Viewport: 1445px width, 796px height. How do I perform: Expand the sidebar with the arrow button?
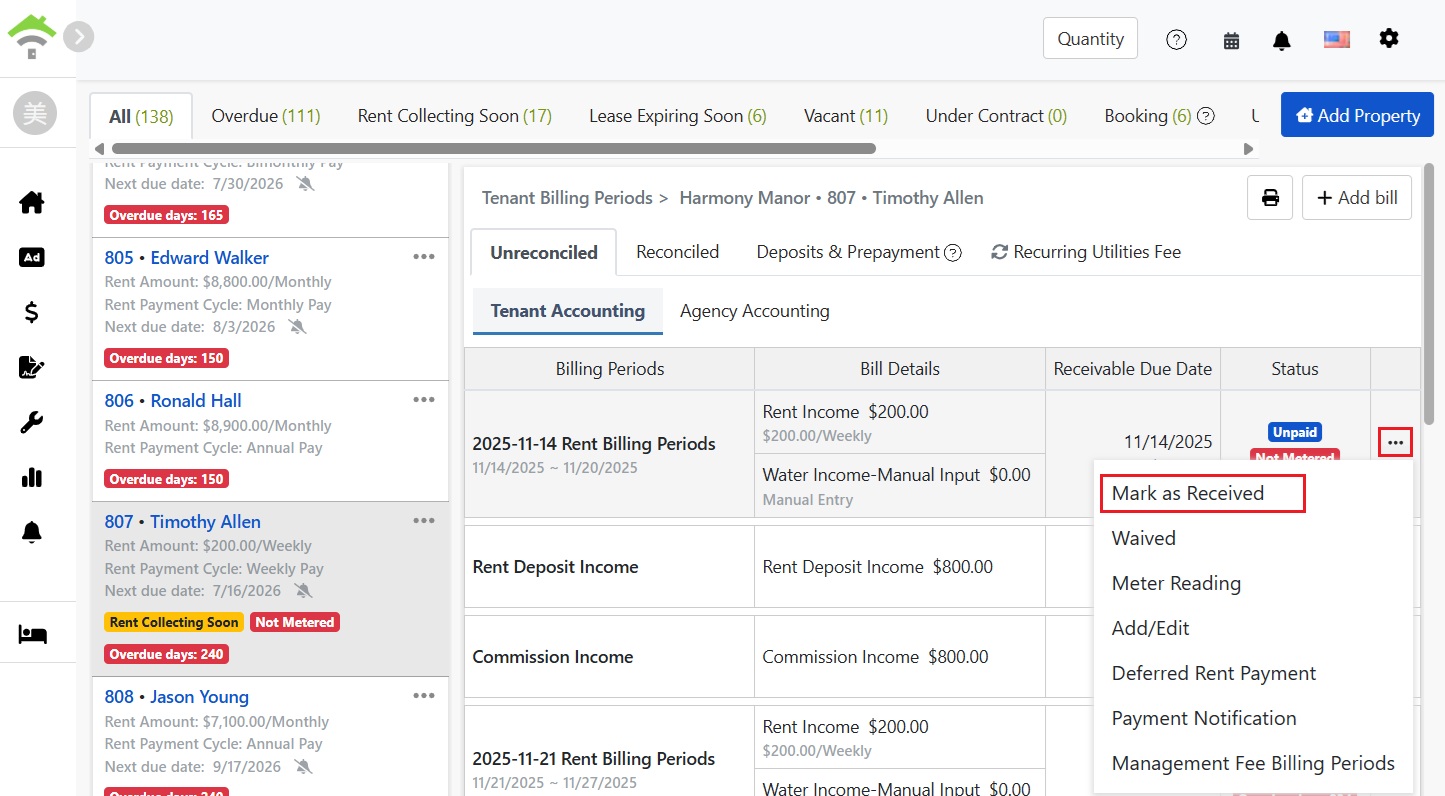pos(78,37)
